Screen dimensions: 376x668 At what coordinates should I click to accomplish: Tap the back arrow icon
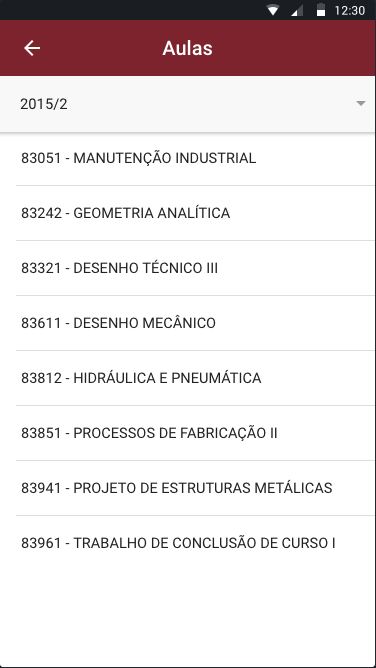[32, 48]
